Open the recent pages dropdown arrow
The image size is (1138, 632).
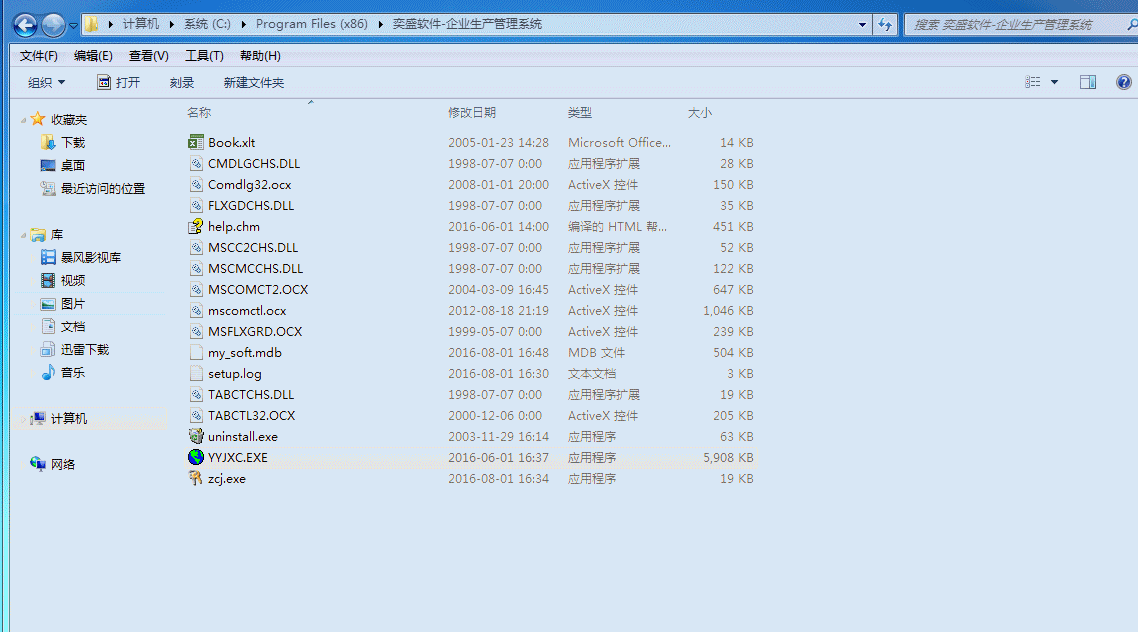pyautogui.click(x=73, y=25)
